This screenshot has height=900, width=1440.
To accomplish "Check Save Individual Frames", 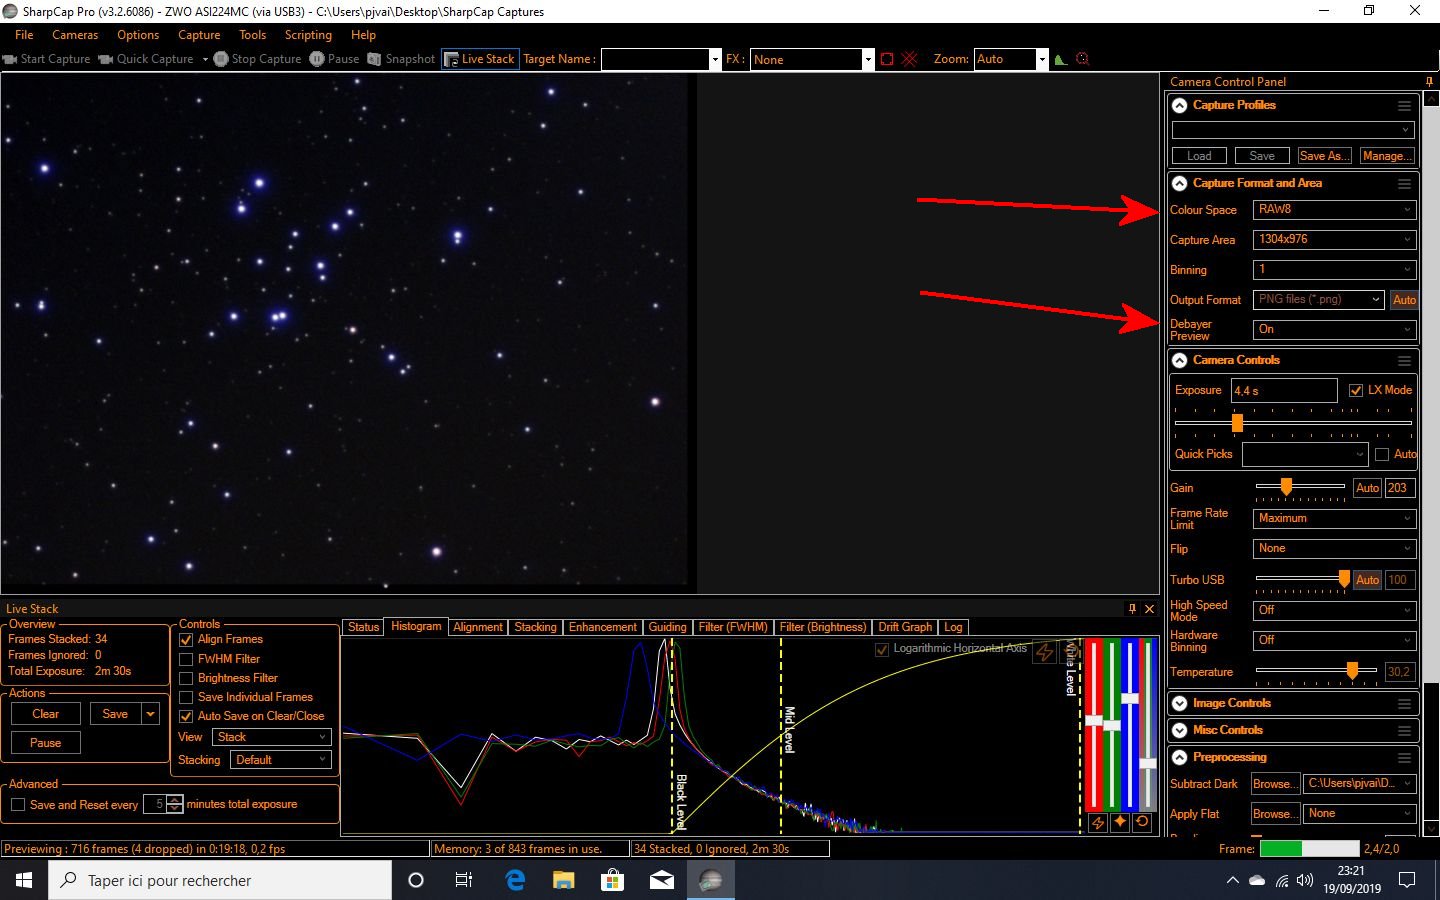I will pos(186,697).
